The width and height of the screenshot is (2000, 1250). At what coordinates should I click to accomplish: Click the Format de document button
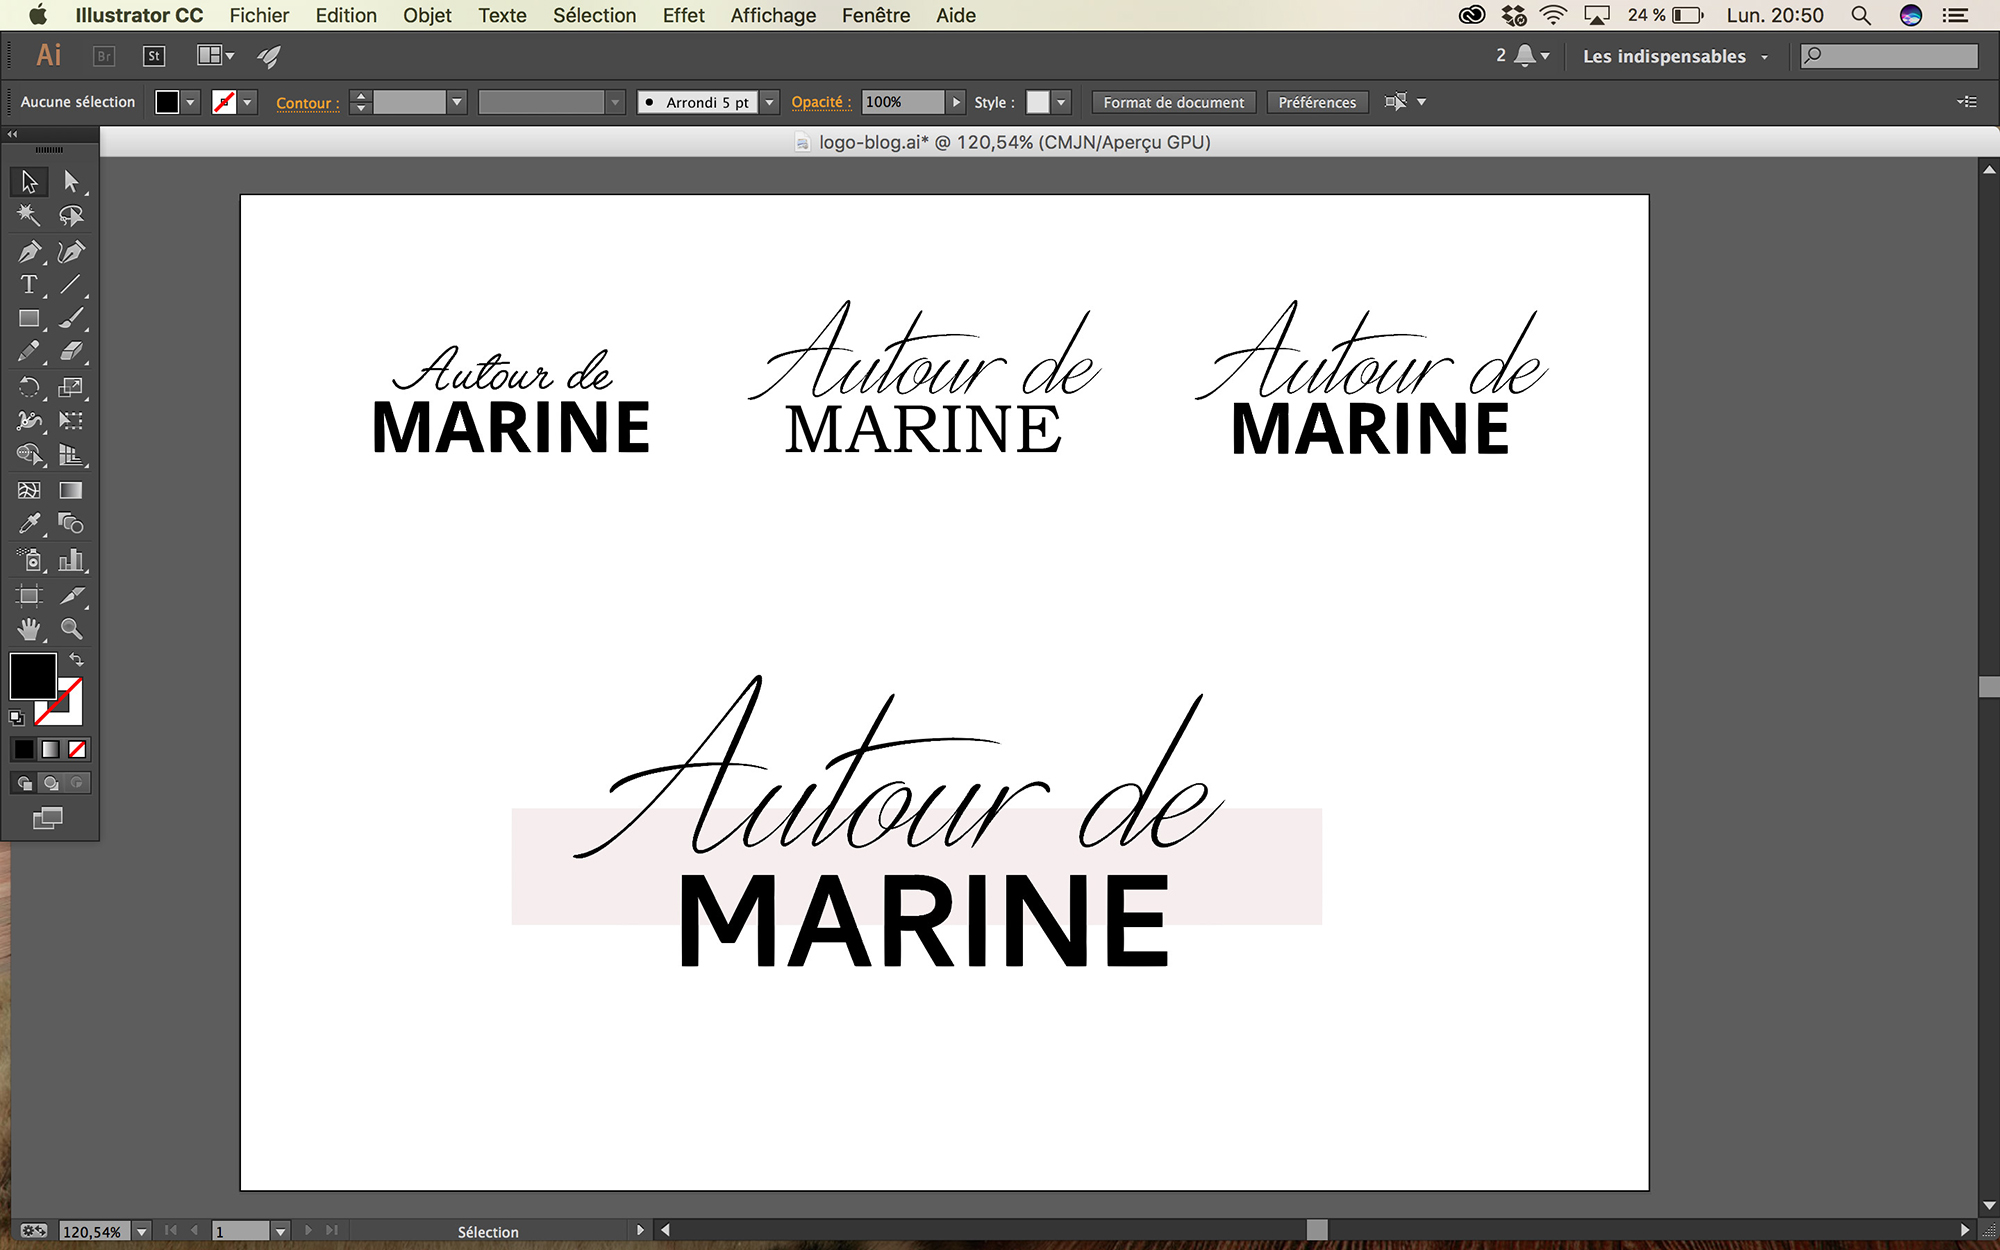click(x=1173, y=102)
